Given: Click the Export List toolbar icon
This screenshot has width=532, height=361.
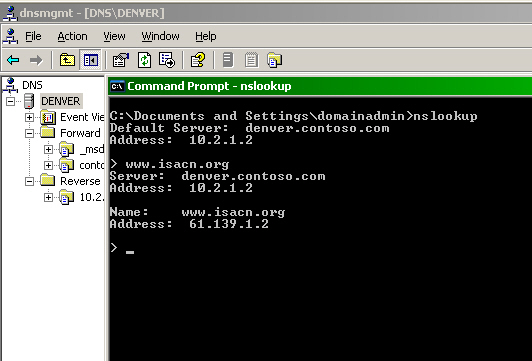Looking at the screenshot, I should [167, 60].
